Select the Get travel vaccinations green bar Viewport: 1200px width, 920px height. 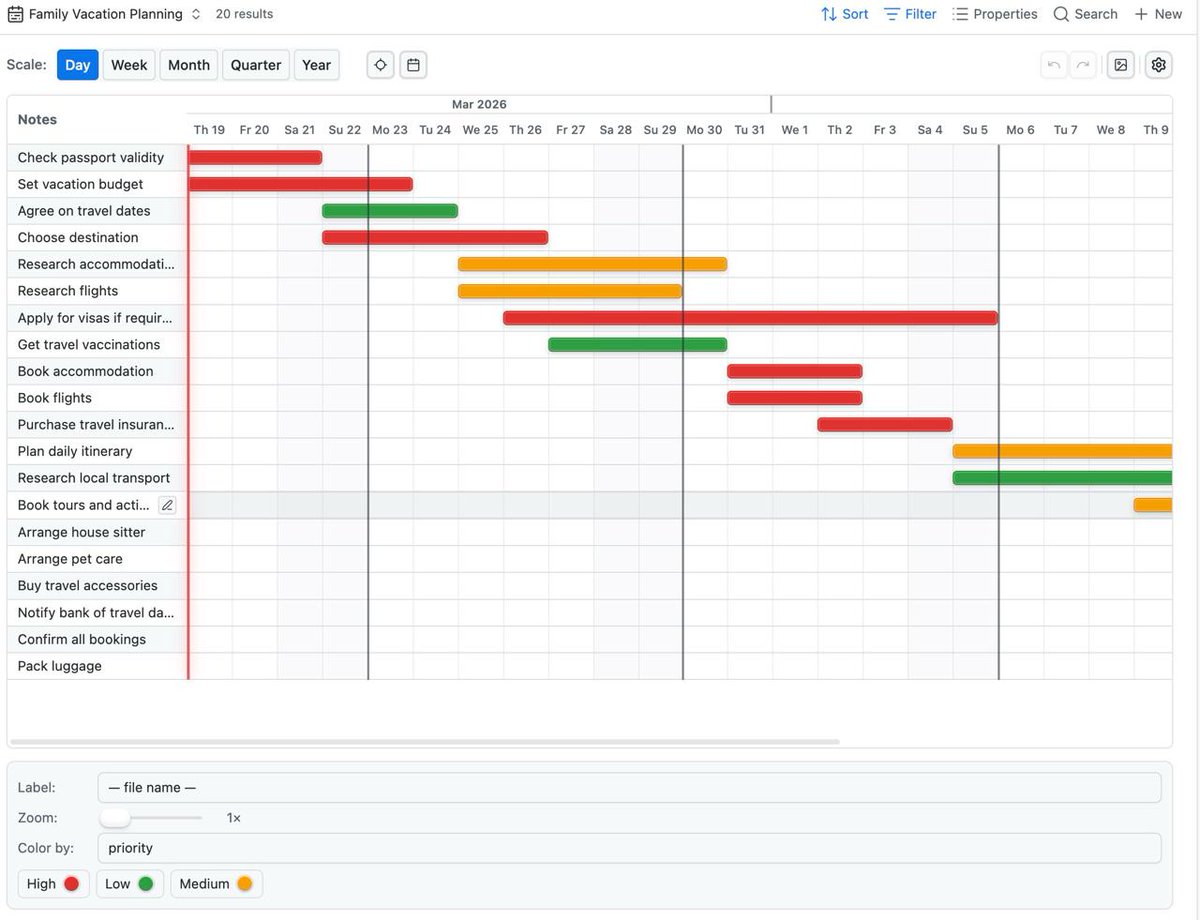pyautogui.click(x=637, y=345)
